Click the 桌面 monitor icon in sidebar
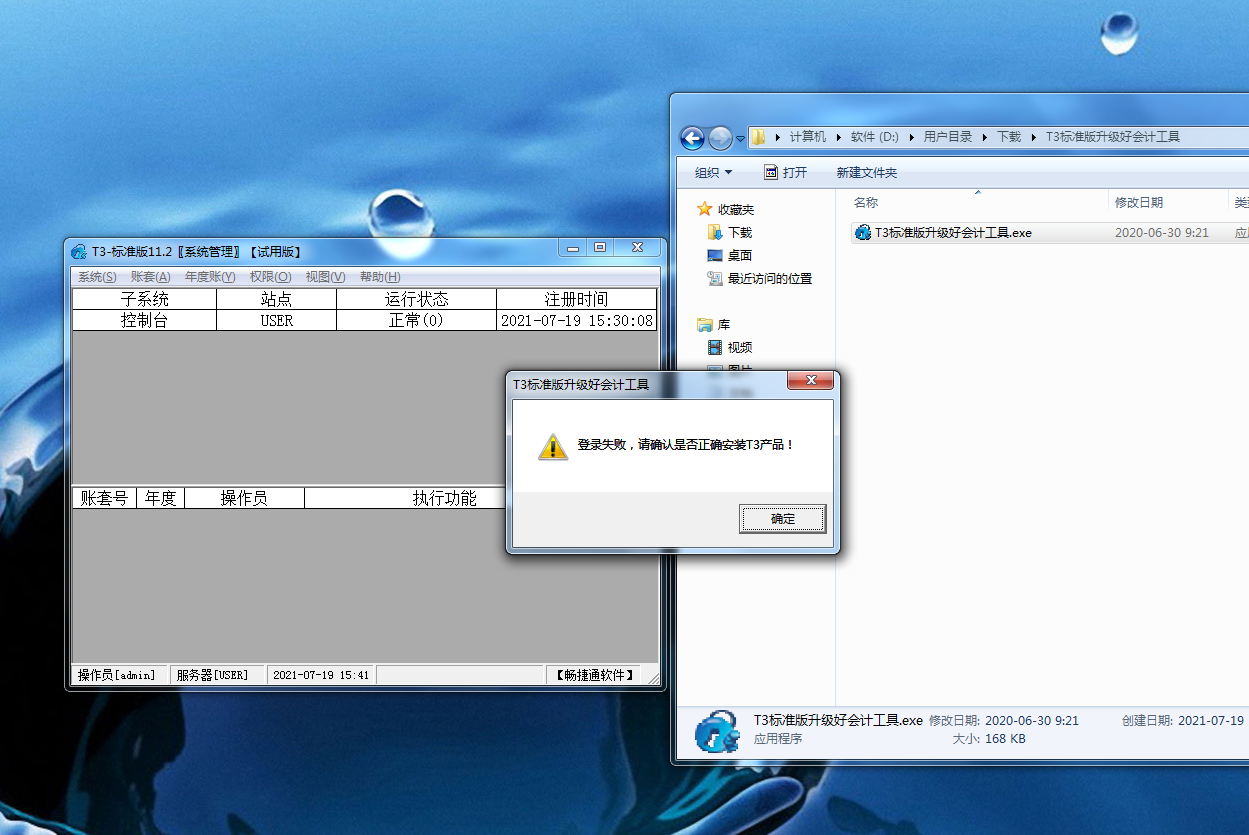The image size is (1249, 835). click(714, 255)
